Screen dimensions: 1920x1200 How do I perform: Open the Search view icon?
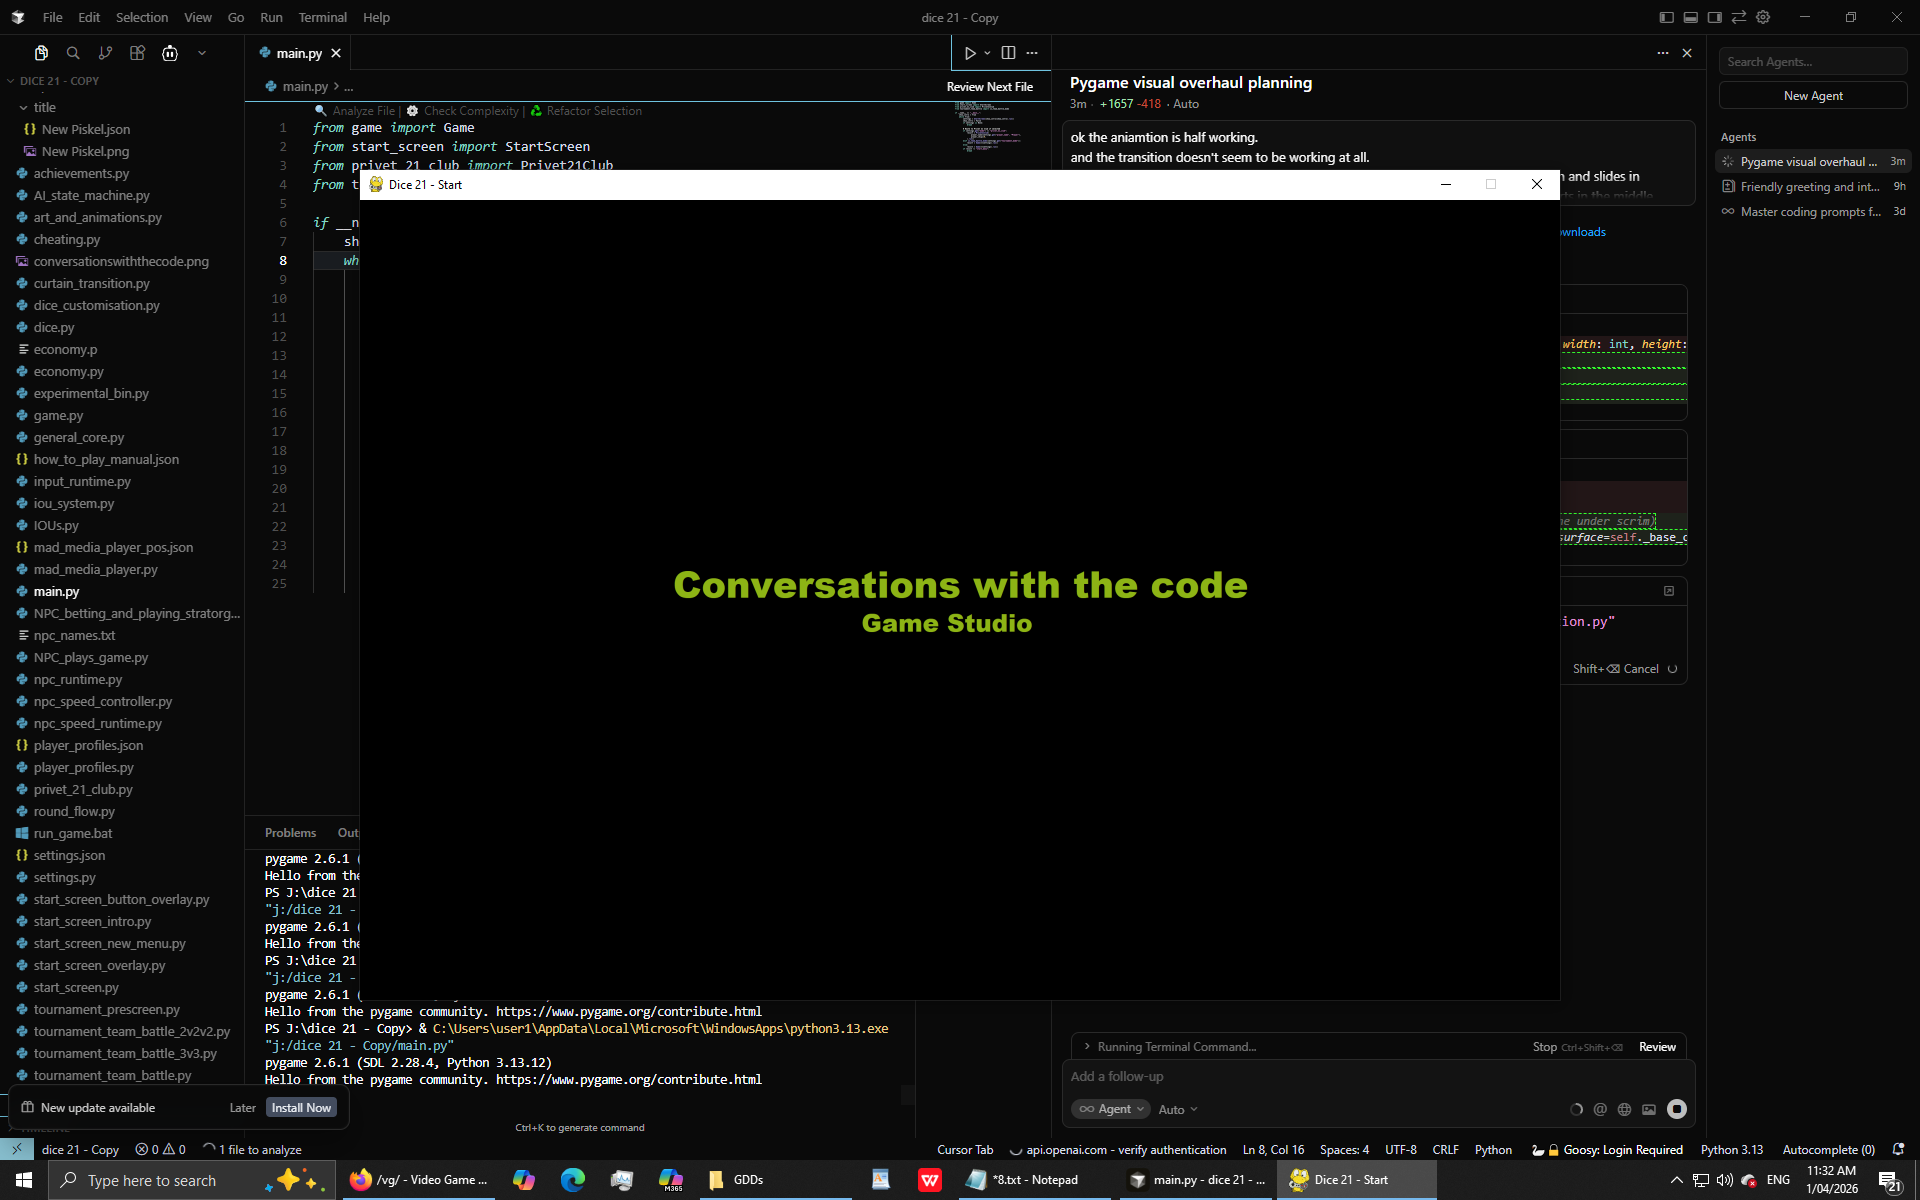(73, 53)
